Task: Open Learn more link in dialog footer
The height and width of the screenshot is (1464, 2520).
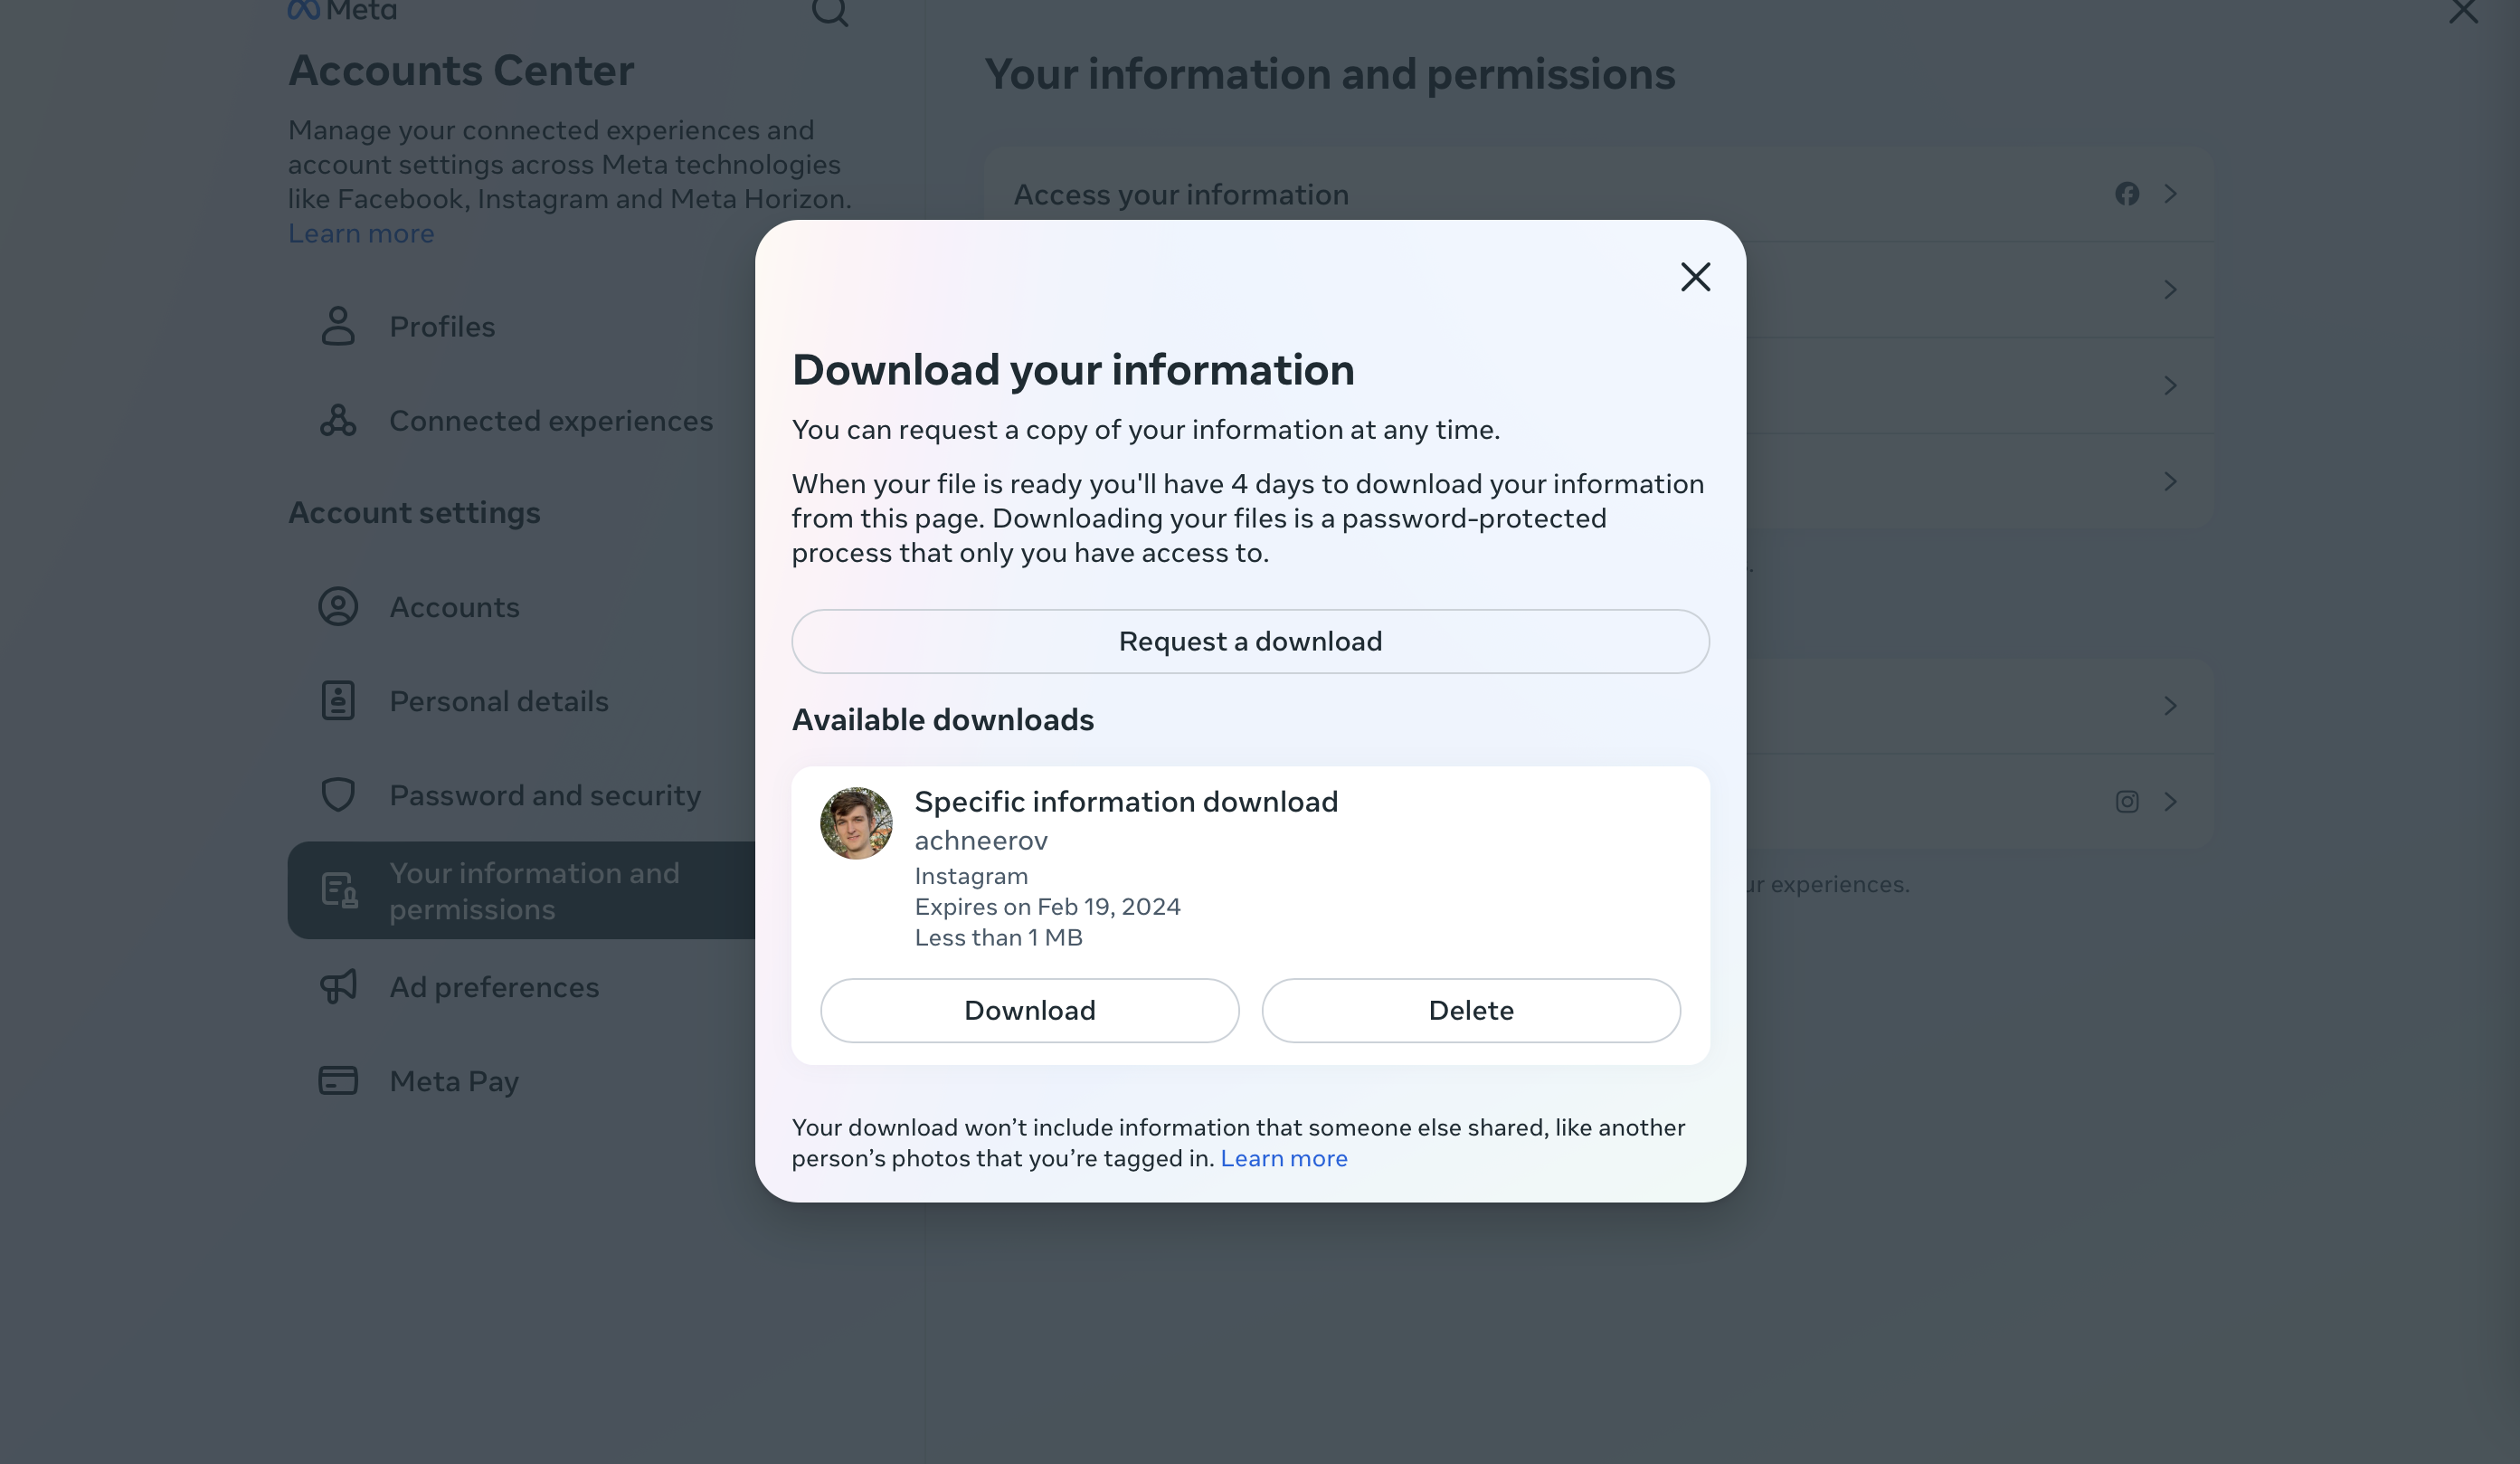Action: [1283, 1158]
